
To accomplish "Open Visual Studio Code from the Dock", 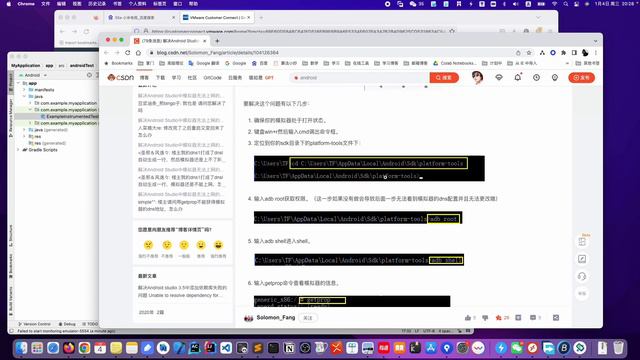I will (x=226, y=348).
